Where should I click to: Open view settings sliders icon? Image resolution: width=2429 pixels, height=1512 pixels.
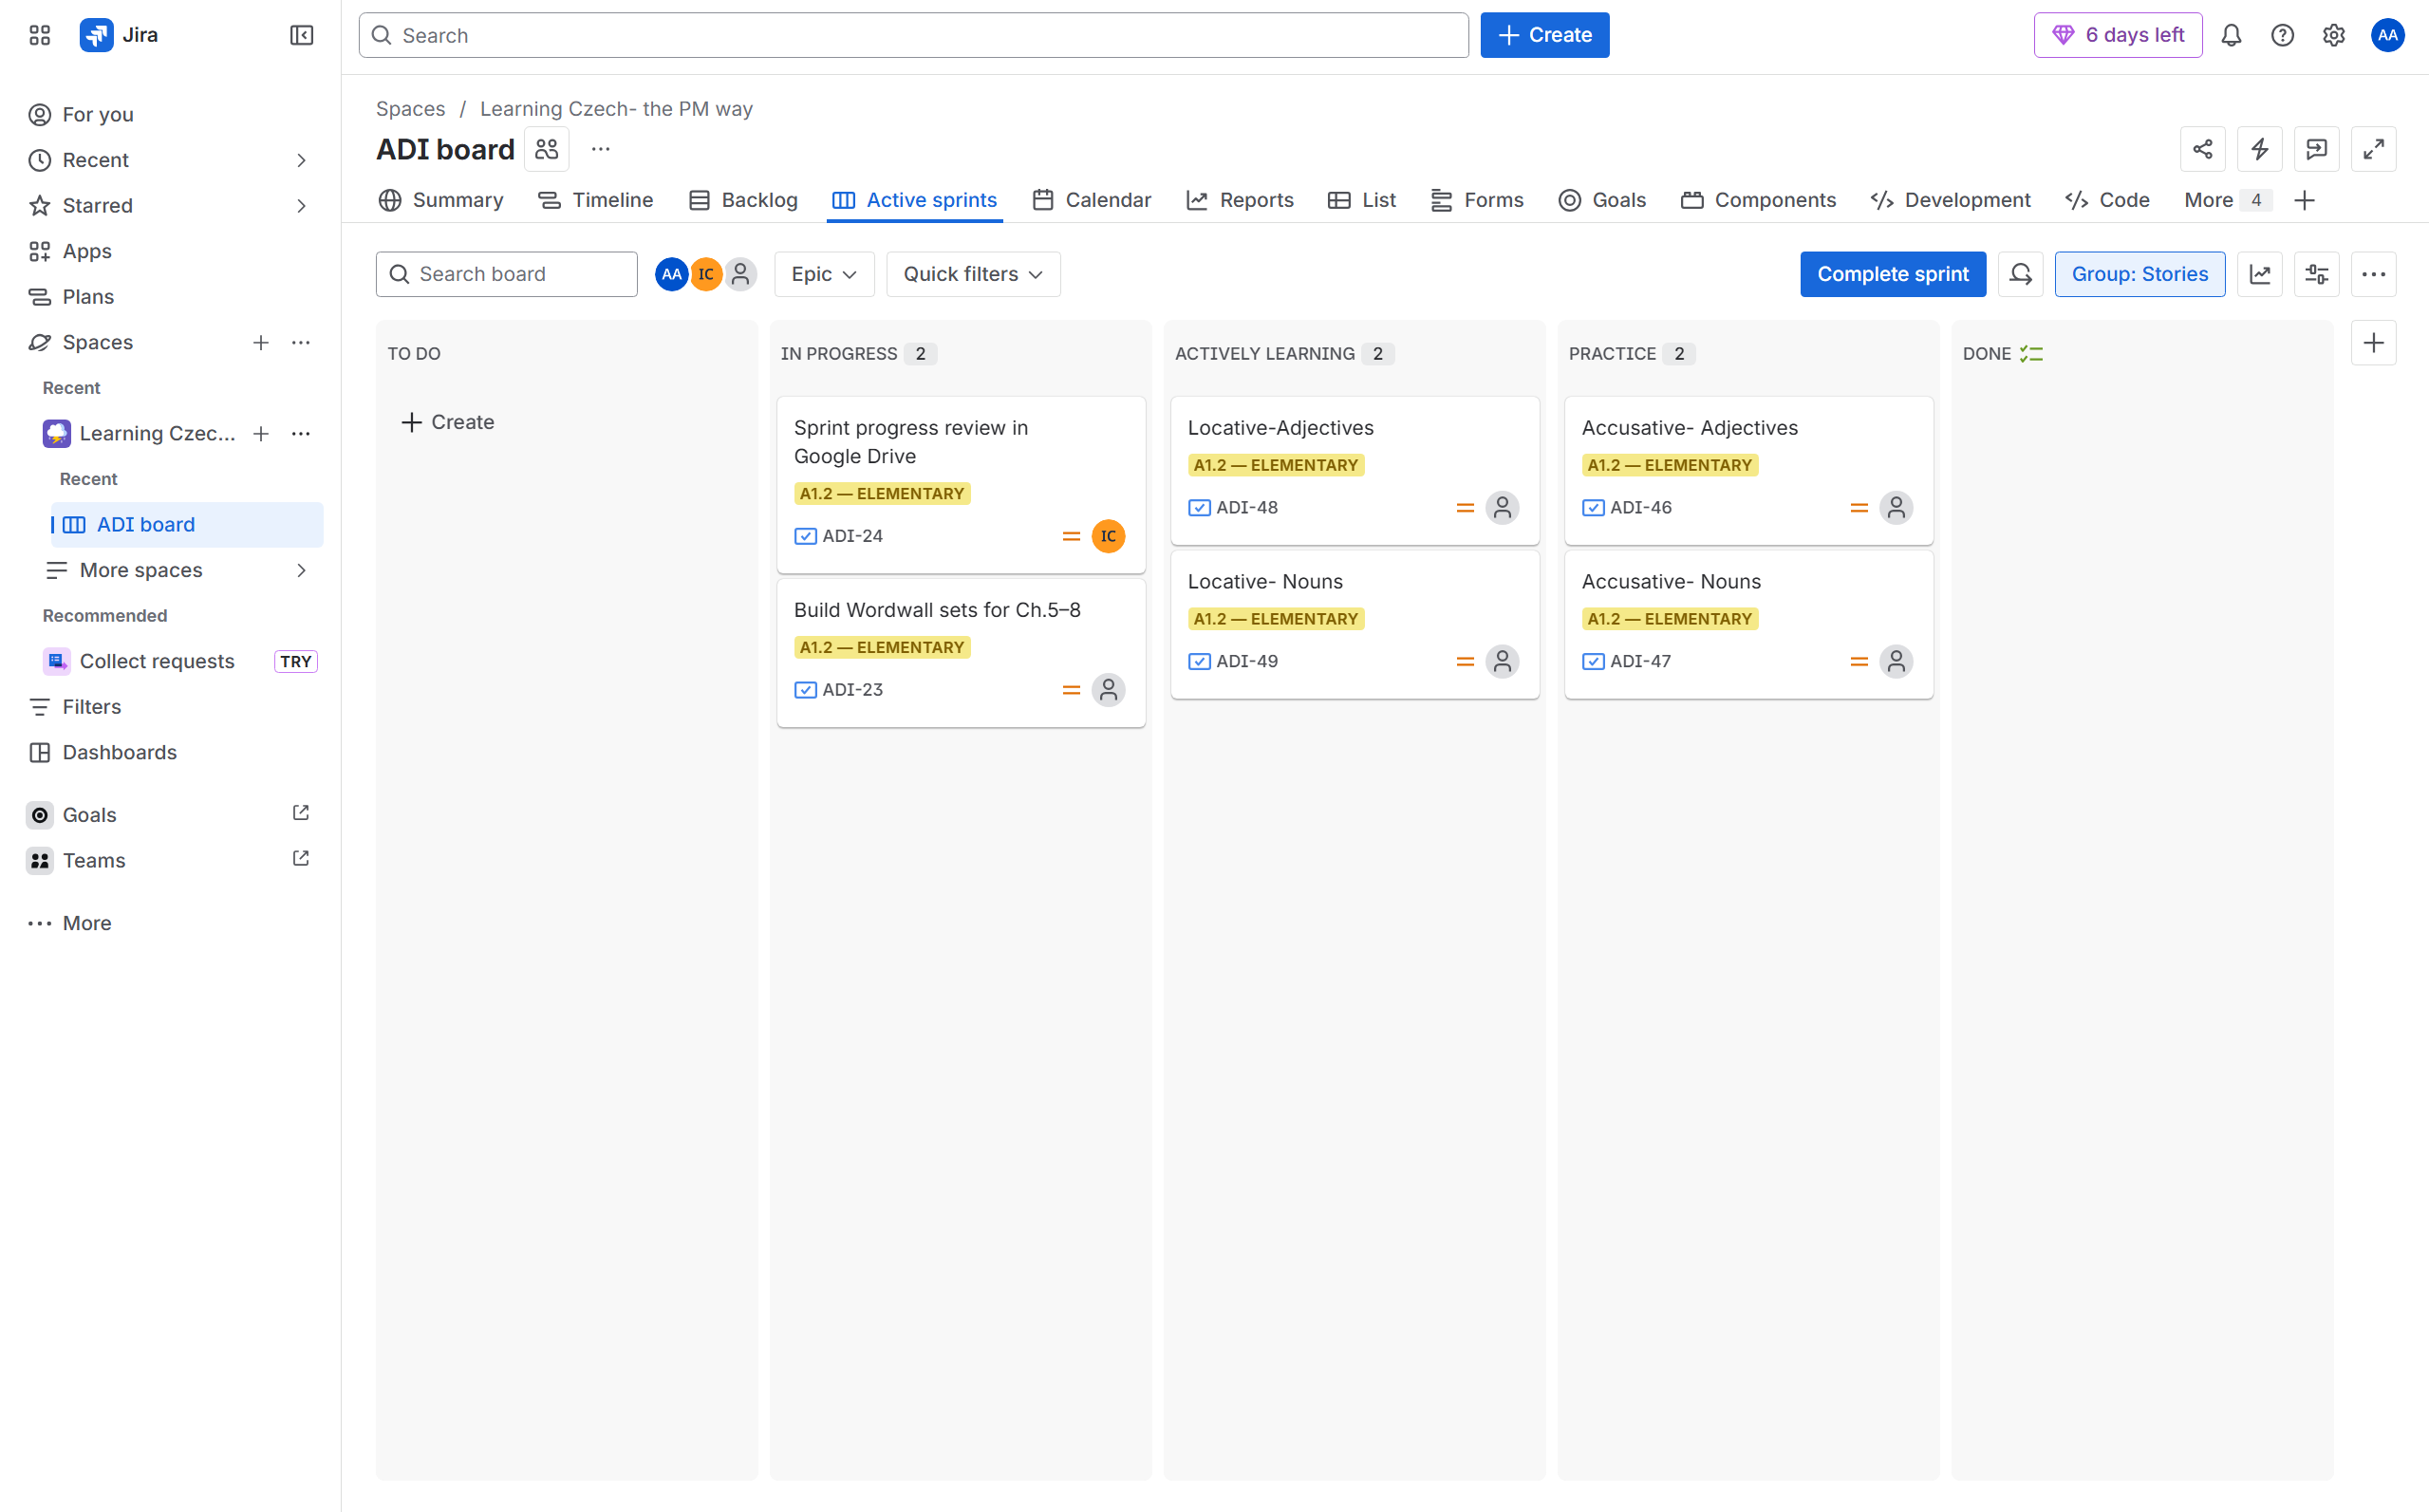(2316, 274)
